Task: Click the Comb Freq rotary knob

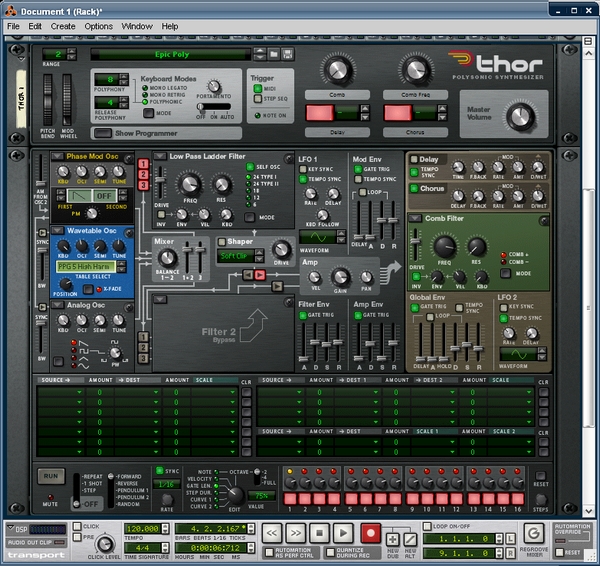Action: 416,70
